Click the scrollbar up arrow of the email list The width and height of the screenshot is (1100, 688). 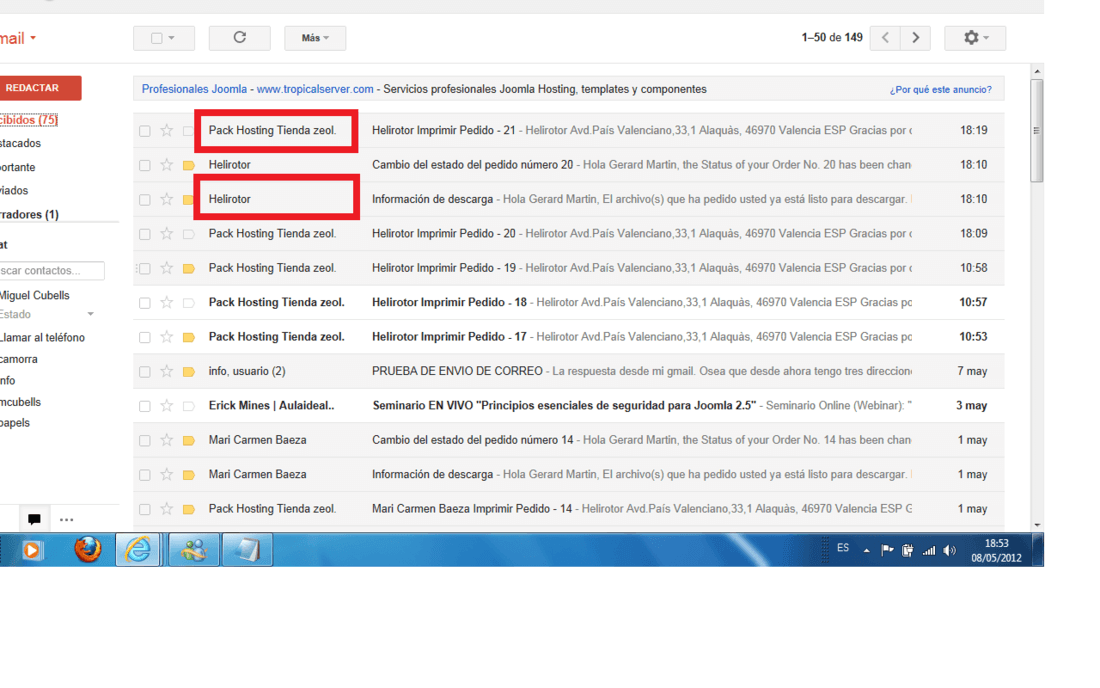coord(1037,72)
